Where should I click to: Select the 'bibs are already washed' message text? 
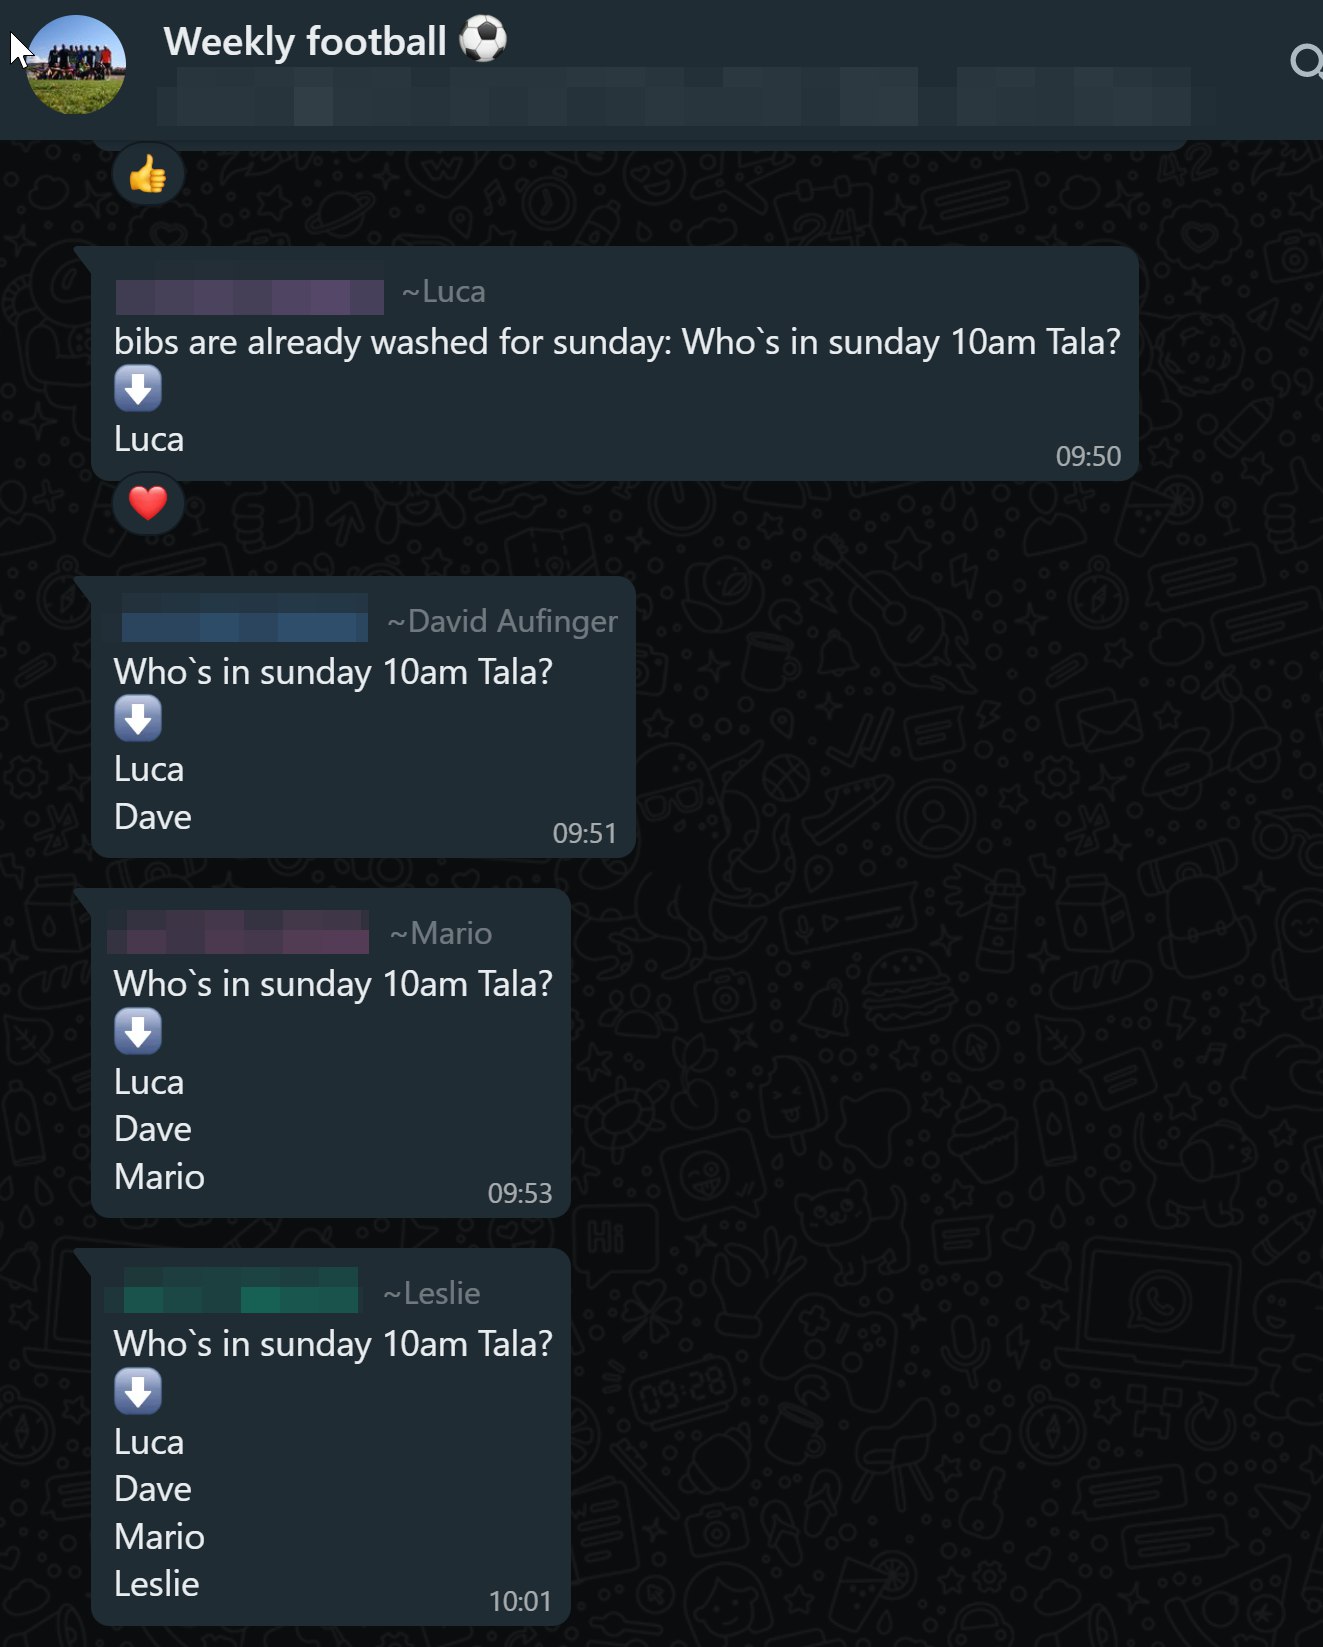(x=616, y=343)
